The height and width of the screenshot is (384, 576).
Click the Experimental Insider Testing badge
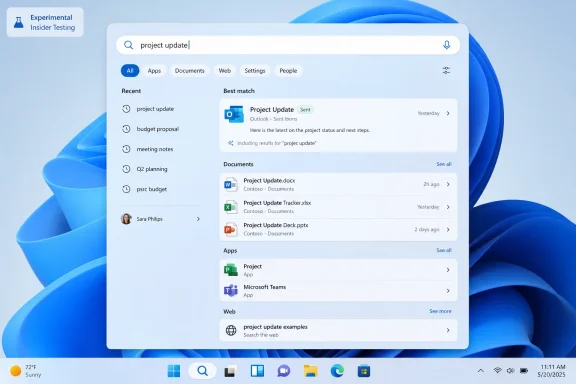click(45, 22)
